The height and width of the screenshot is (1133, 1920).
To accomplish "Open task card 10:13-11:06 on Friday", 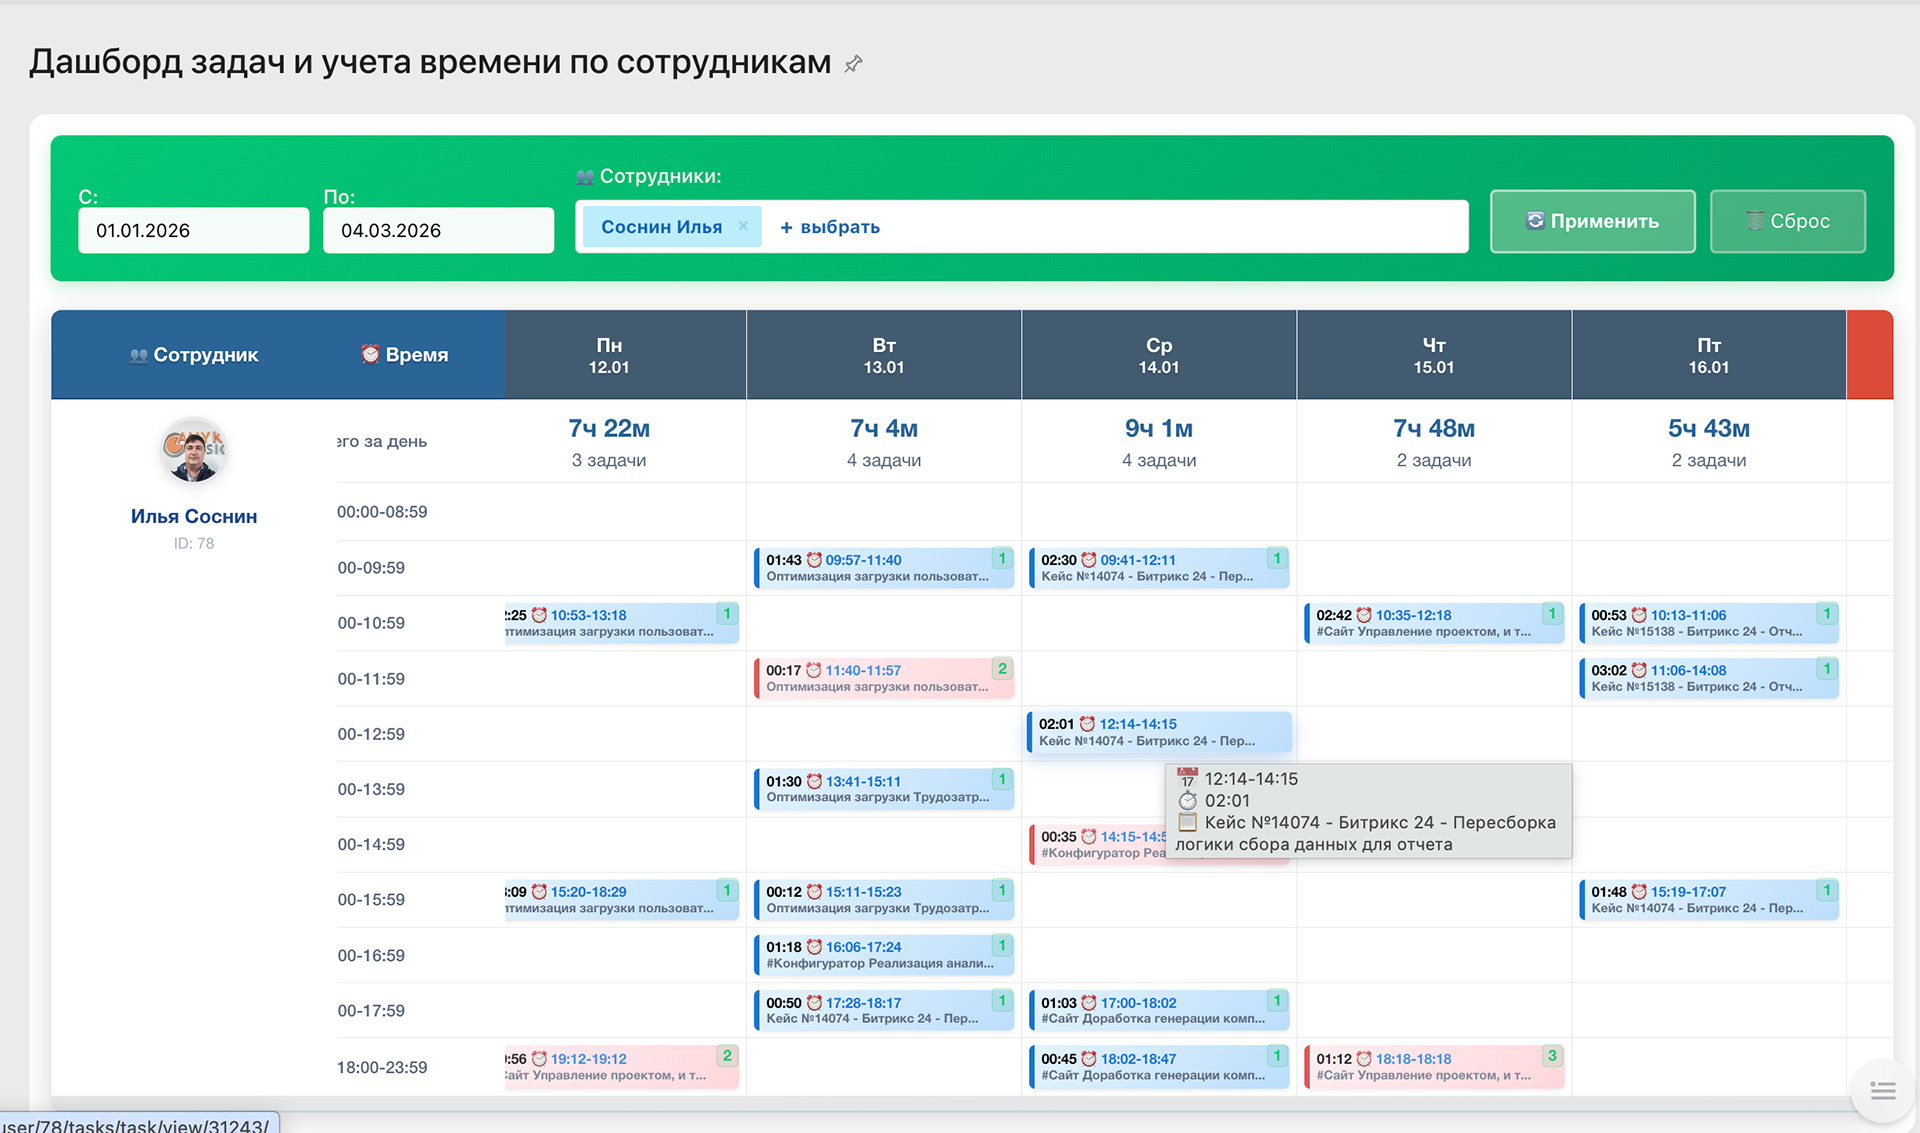I will (x=1709, y=623).
